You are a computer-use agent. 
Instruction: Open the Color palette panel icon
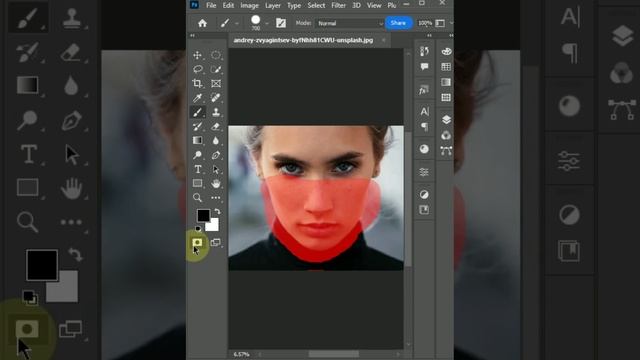446,51
